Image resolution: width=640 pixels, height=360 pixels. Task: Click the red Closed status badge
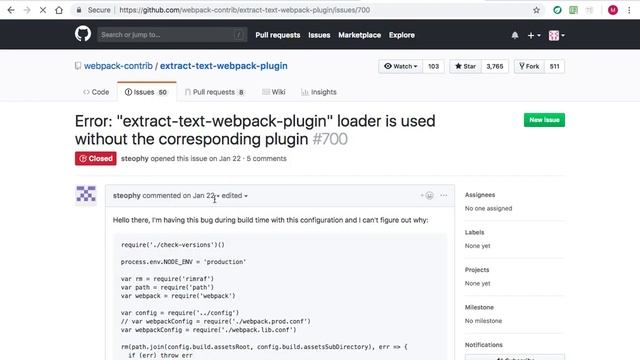pyautogui.click(x=96, y=158)
